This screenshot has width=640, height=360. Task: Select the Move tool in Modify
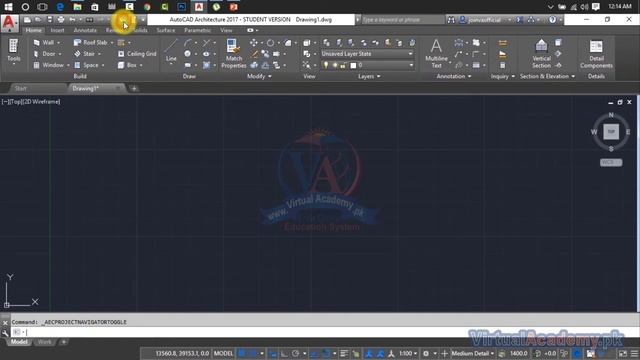253,42
